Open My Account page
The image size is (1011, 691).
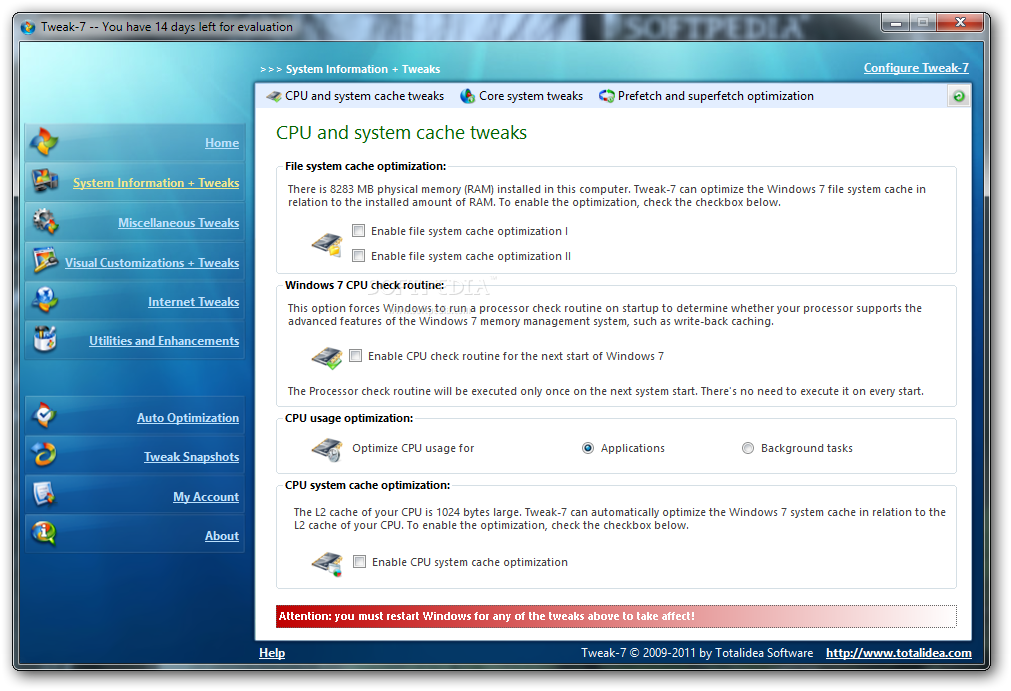pos(206,497)
